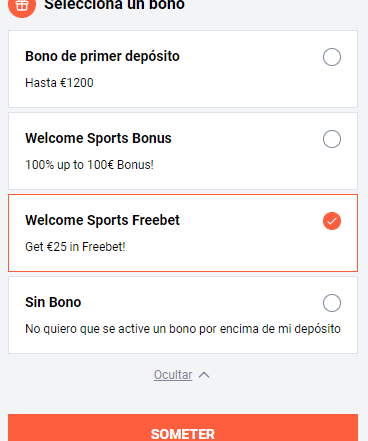Click the Ocultar link
Image resolution: width=368 pixels, height=441 pixels.
[173, 375]
